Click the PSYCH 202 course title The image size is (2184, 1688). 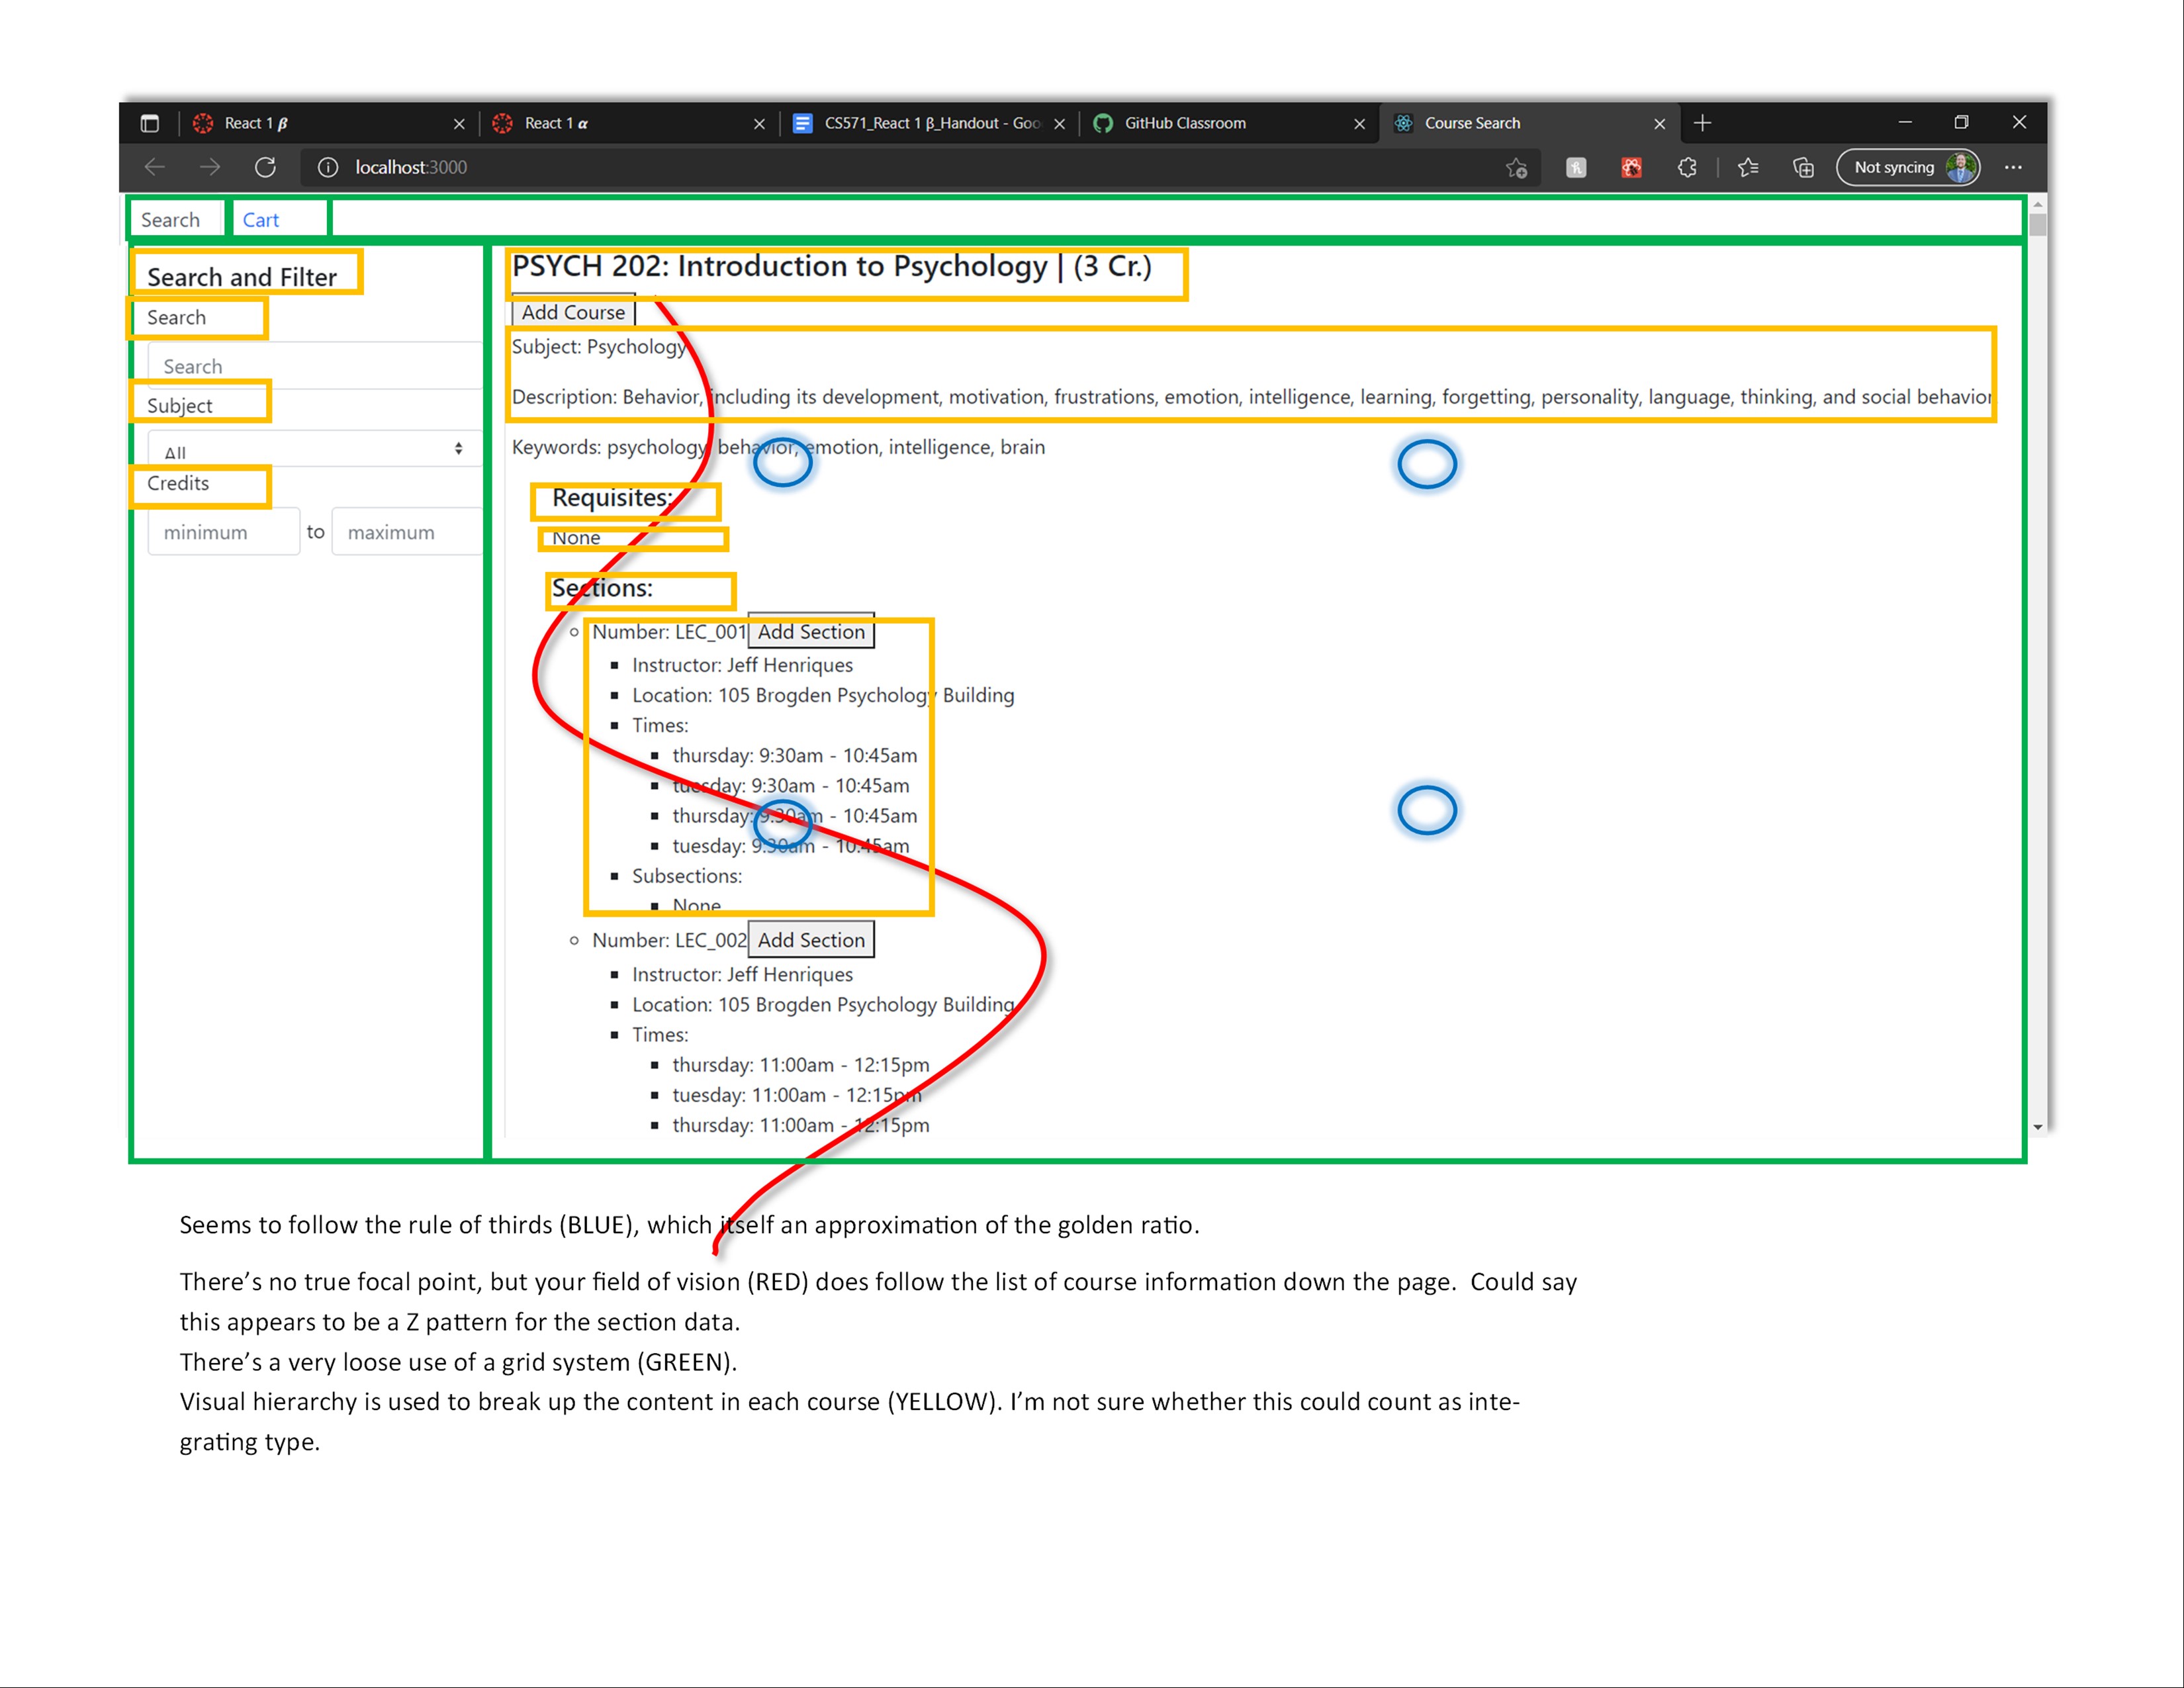coord(832,267)
